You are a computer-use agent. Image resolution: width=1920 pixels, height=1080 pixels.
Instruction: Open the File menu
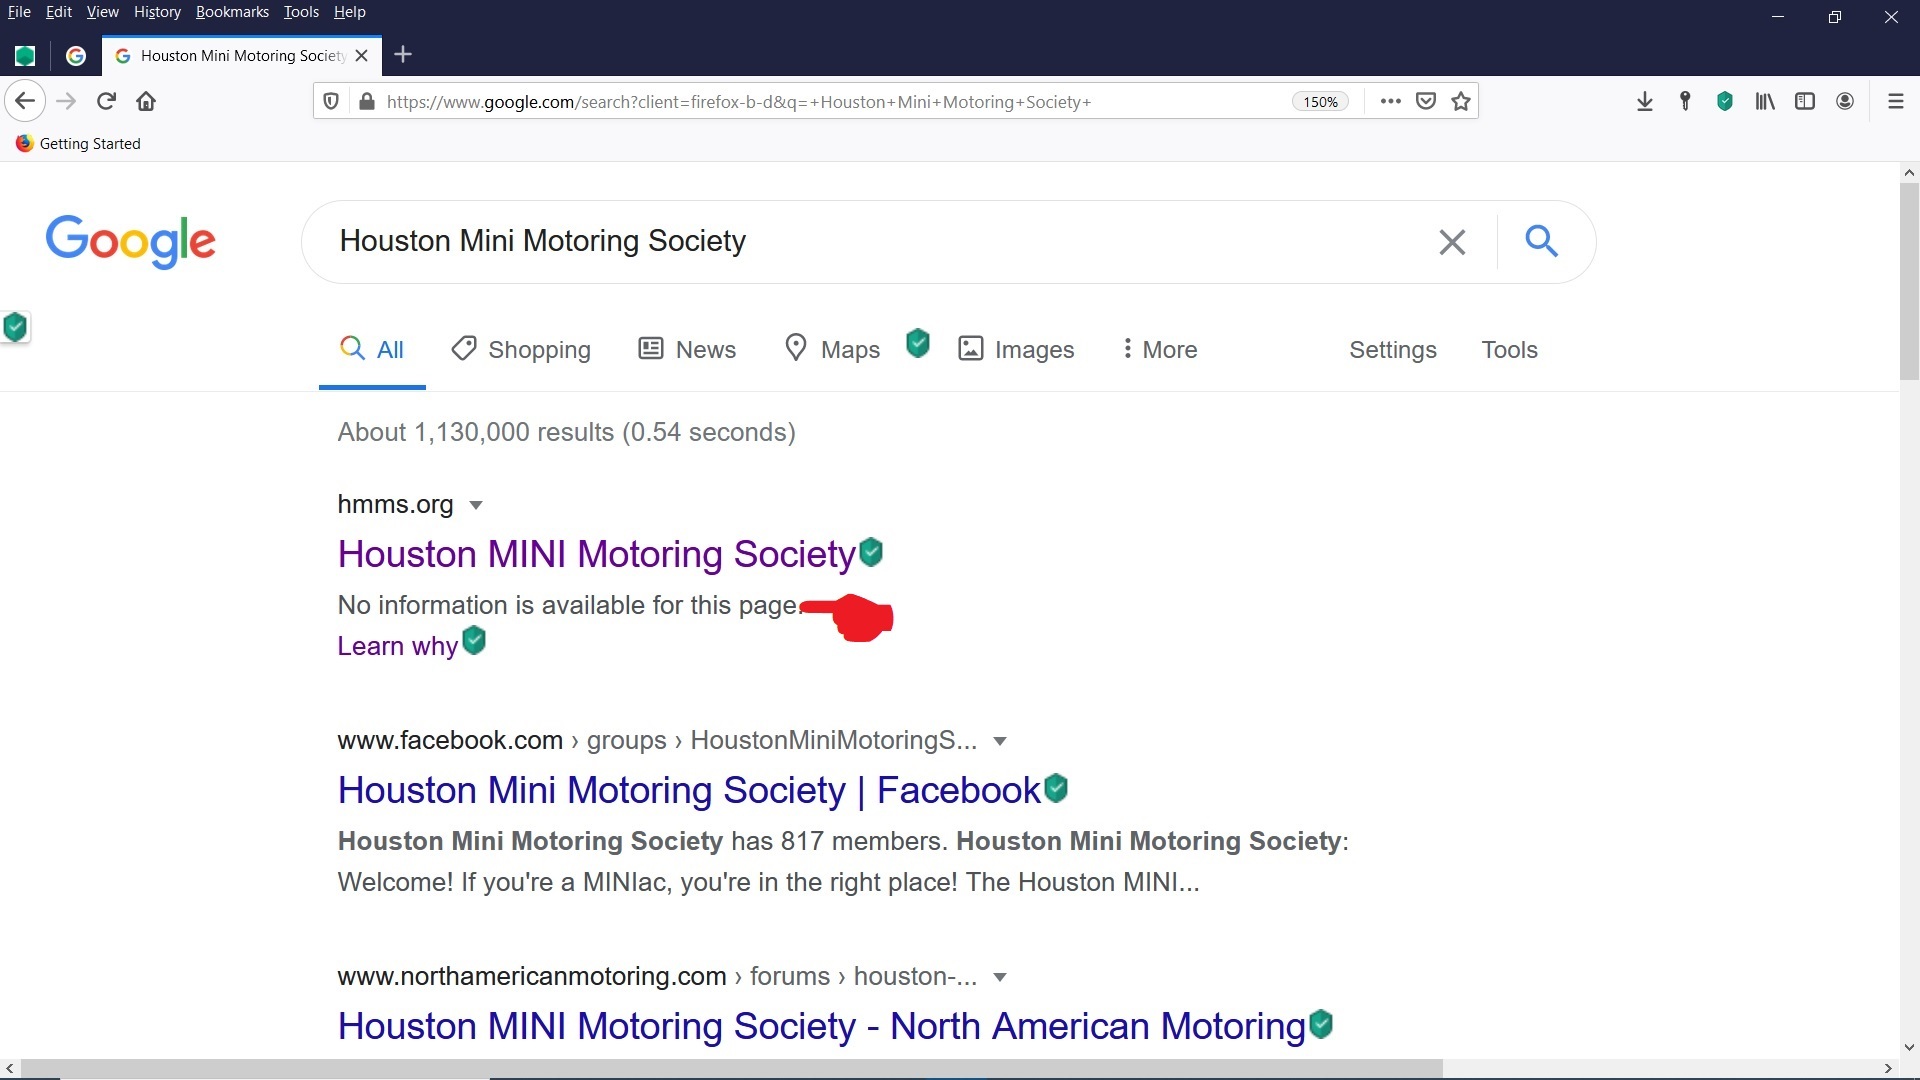(x=19, y=12)
